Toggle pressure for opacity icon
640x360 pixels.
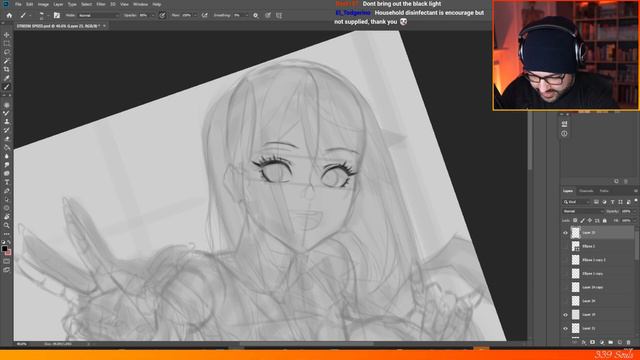click(x=162, y=16)
